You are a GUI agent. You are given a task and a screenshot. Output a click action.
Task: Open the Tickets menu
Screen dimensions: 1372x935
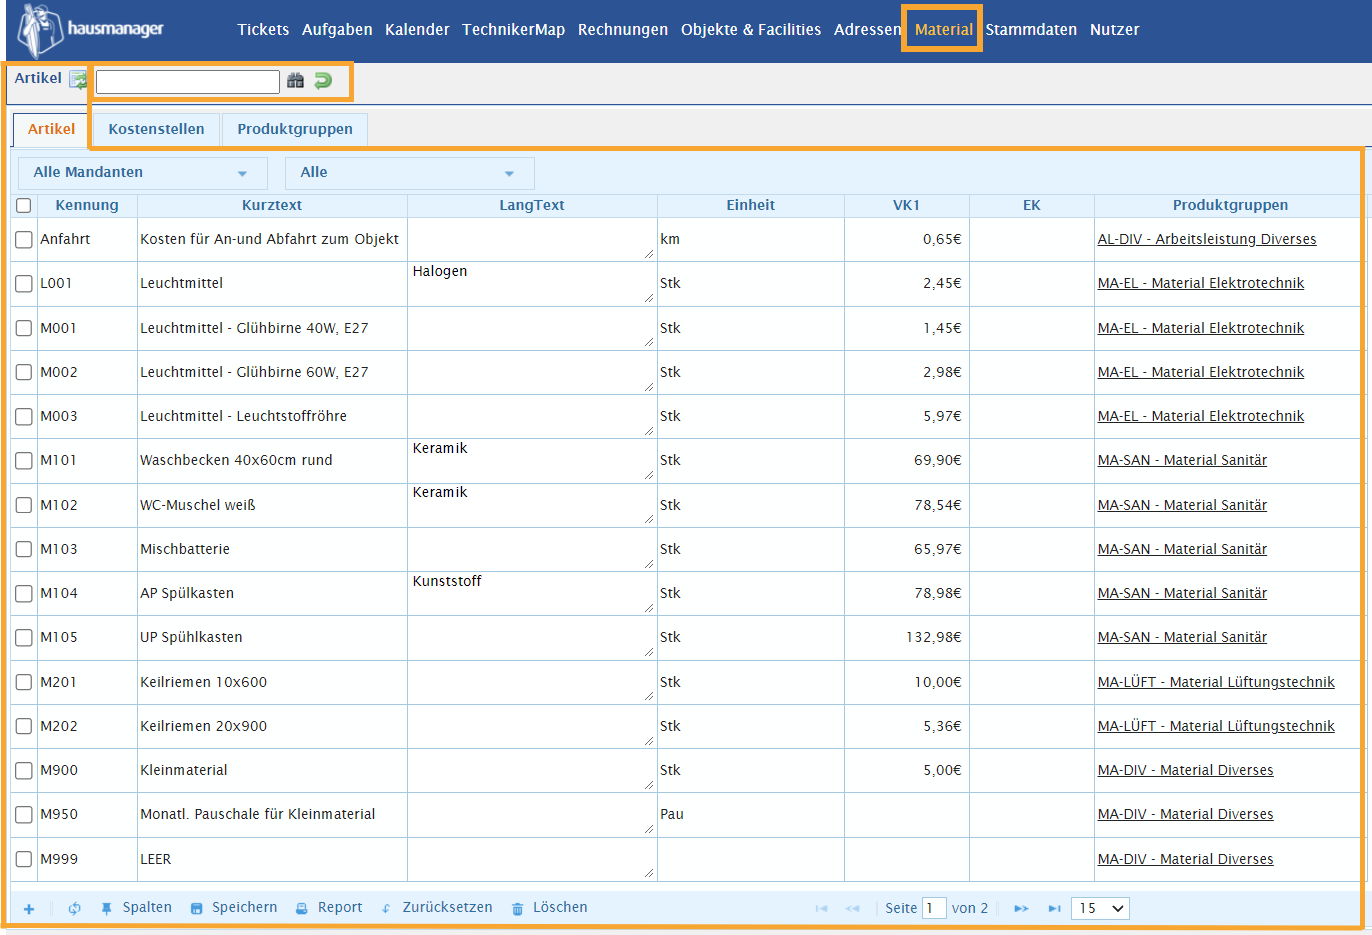coord(263,30)
